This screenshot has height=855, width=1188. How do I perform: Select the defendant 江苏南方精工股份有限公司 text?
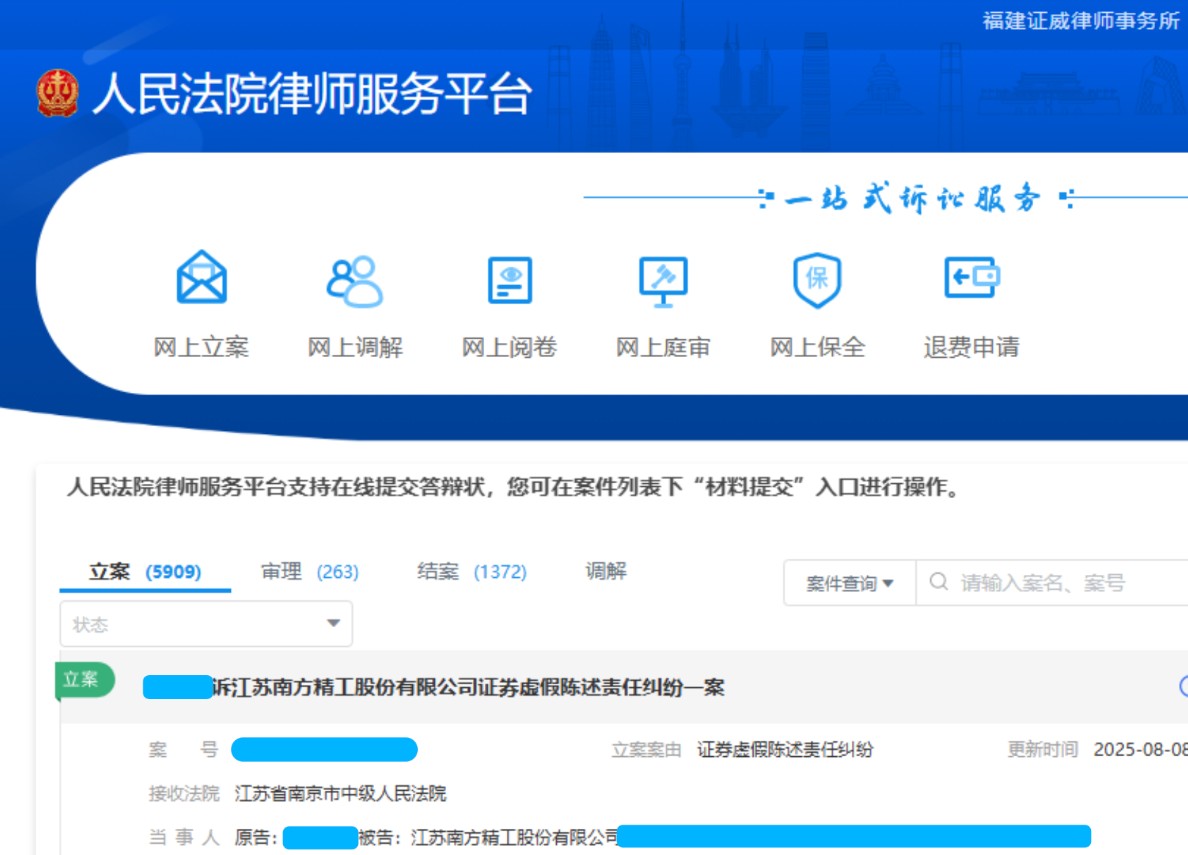pos(514,838)
